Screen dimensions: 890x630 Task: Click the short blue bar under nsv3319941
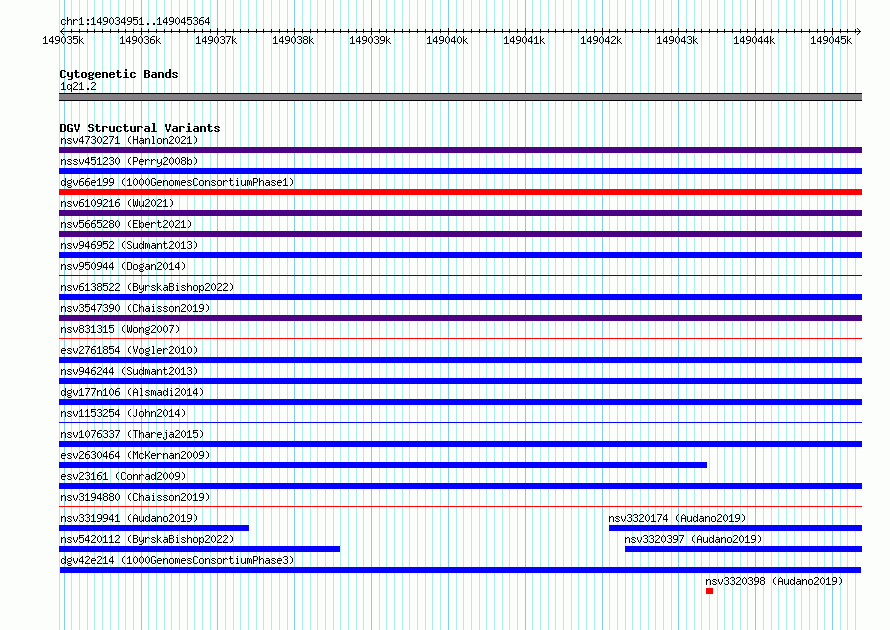click(x=154, y=528)
